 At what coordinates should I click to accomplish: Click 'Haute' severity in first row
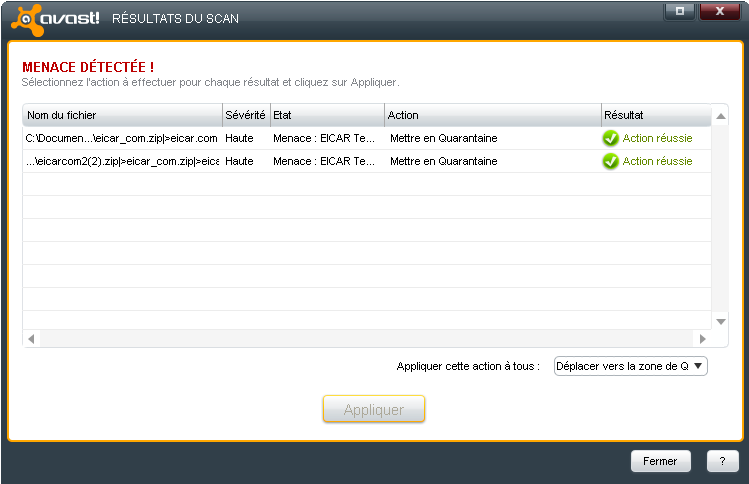(x=239, y=138)
